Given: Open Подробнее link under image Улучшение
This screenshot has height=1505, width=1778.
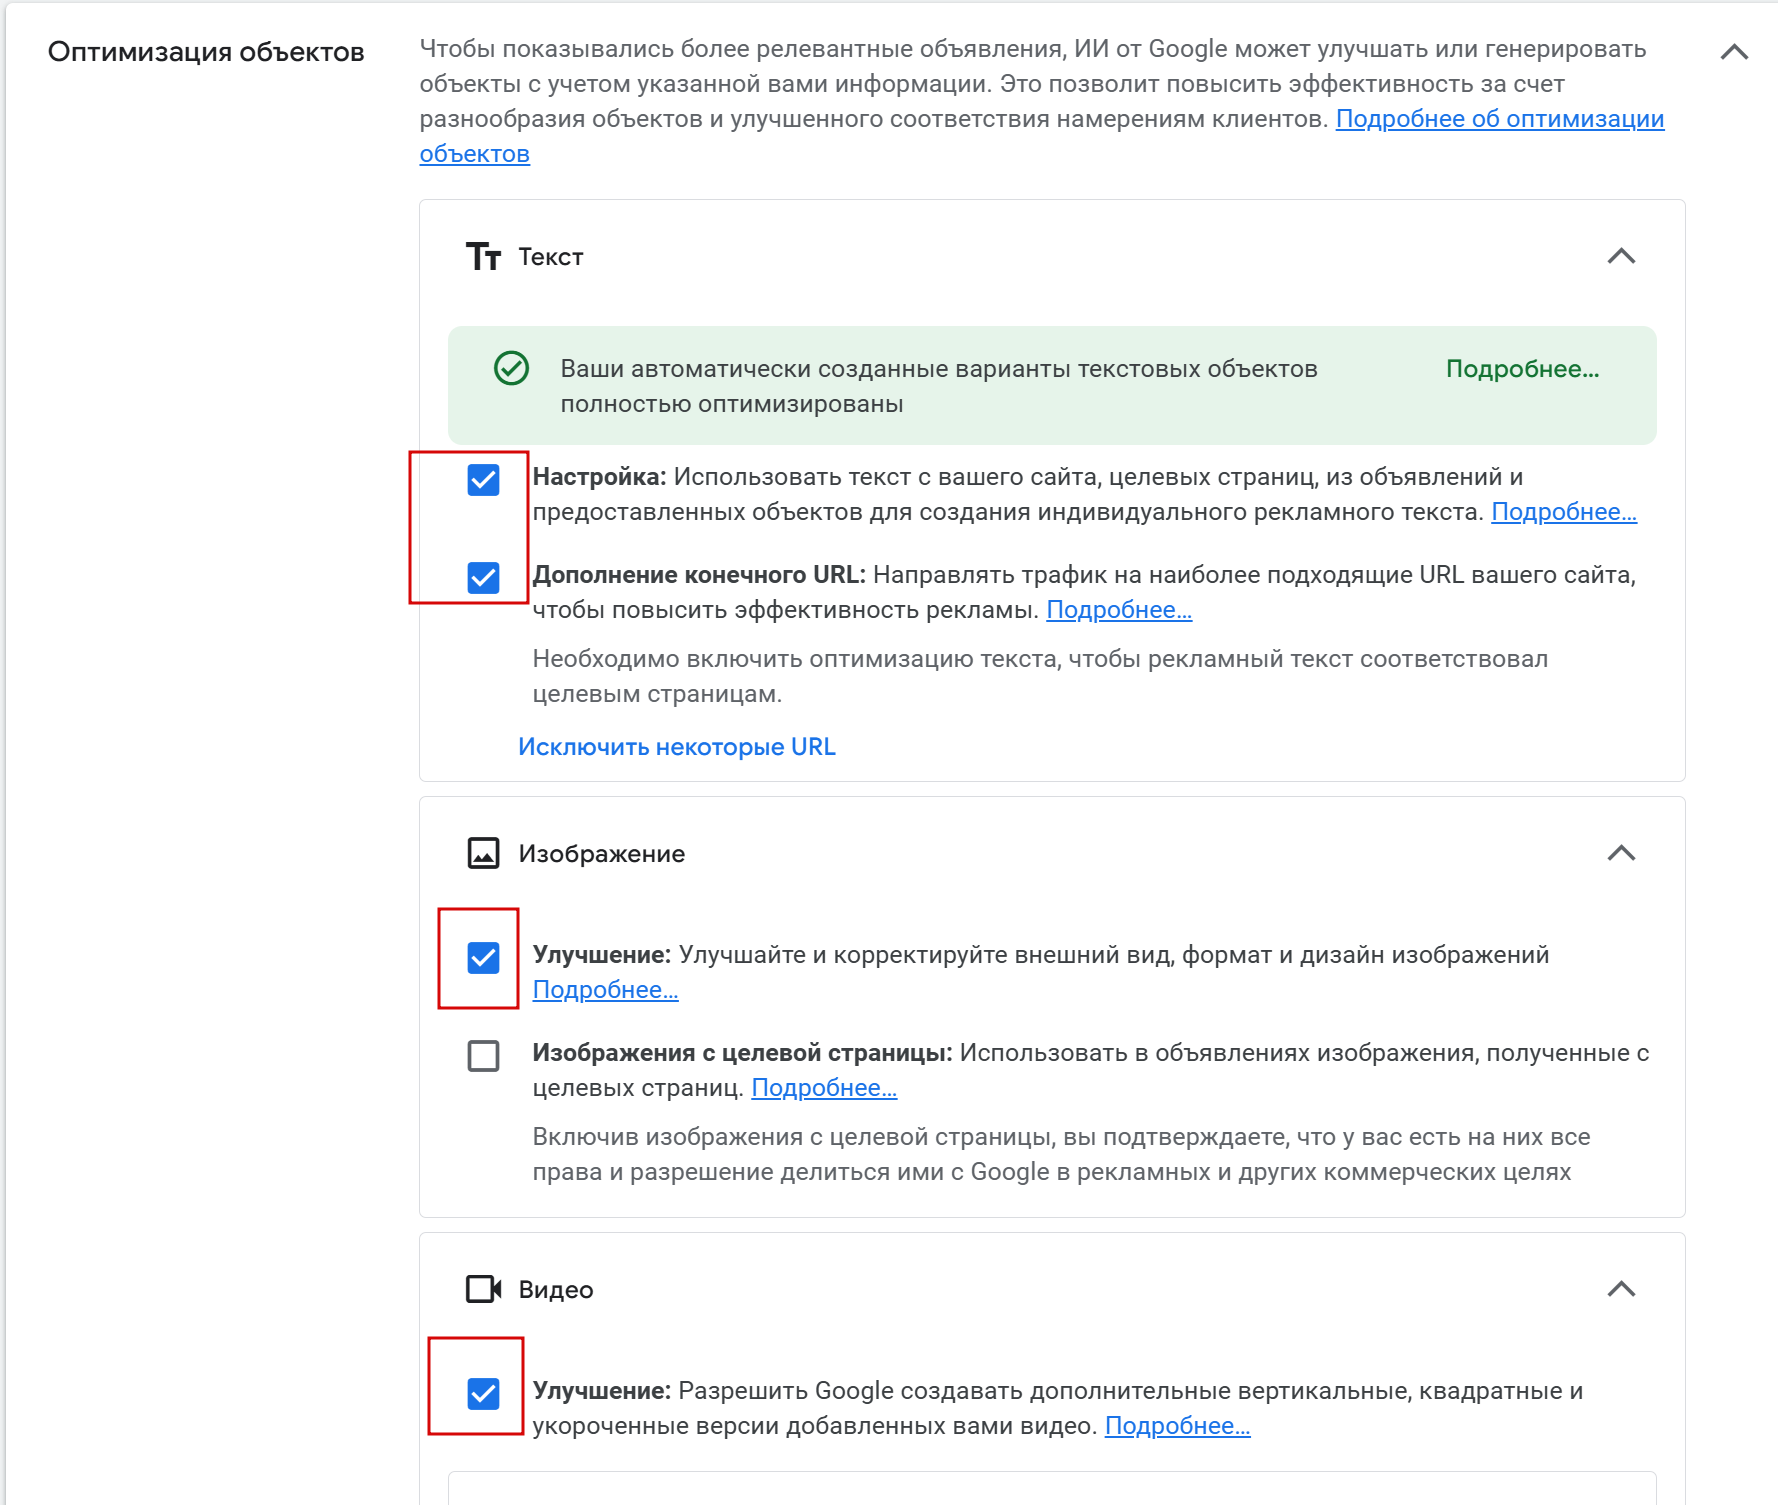Looking at the screenshot, I should tap(605, 990).
